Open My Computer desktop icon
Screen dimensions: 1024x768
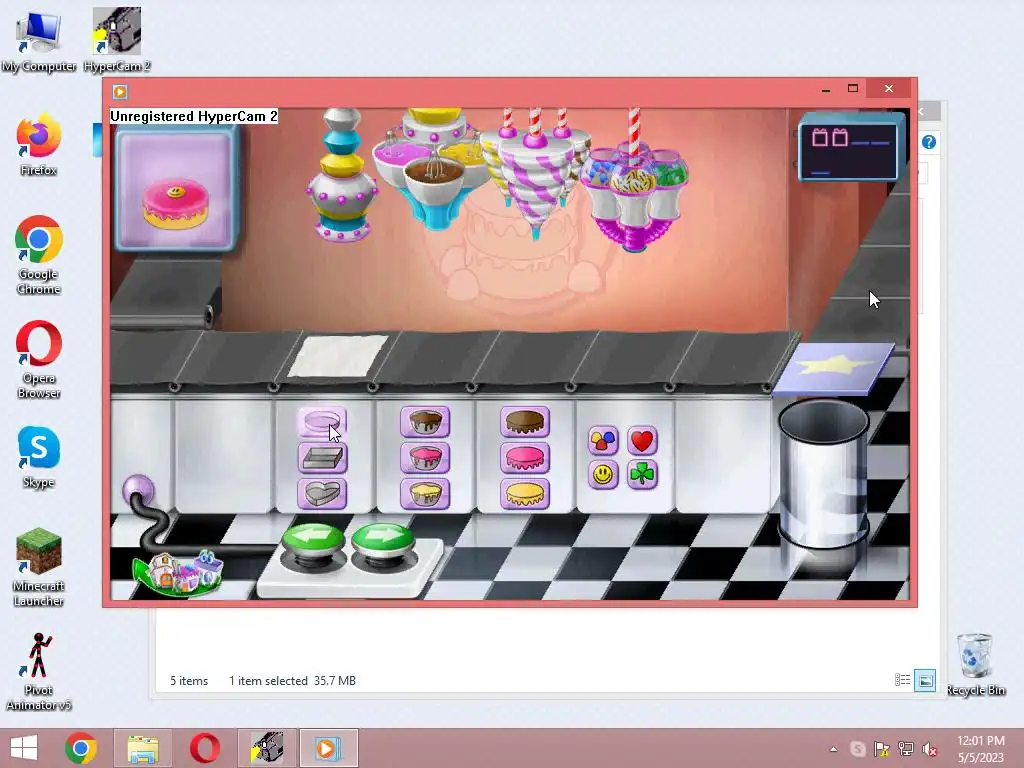(39, 40)
